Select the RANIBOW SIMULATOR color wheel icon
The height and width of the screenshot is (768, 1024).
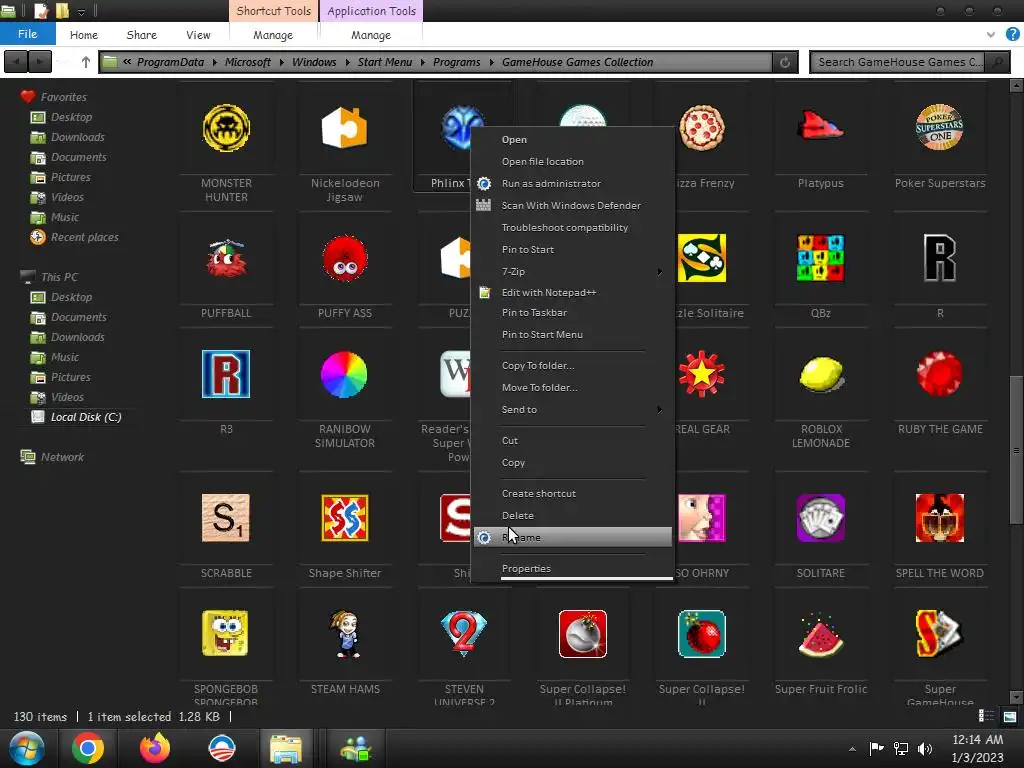(344, 374)
